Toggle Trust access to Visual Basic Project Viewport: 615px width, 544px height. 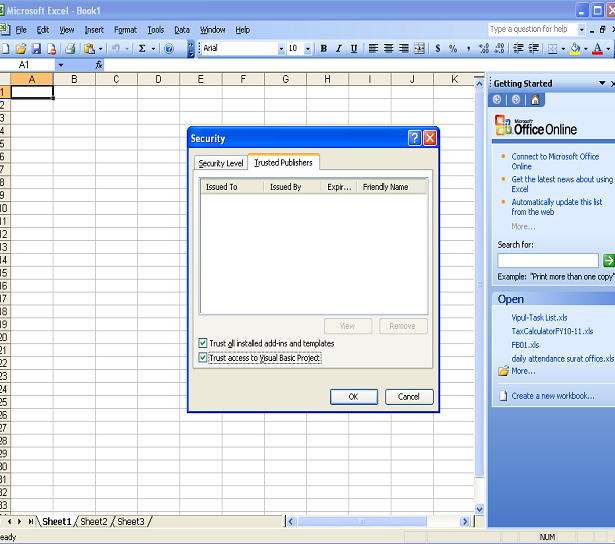[x=203, y=357]
